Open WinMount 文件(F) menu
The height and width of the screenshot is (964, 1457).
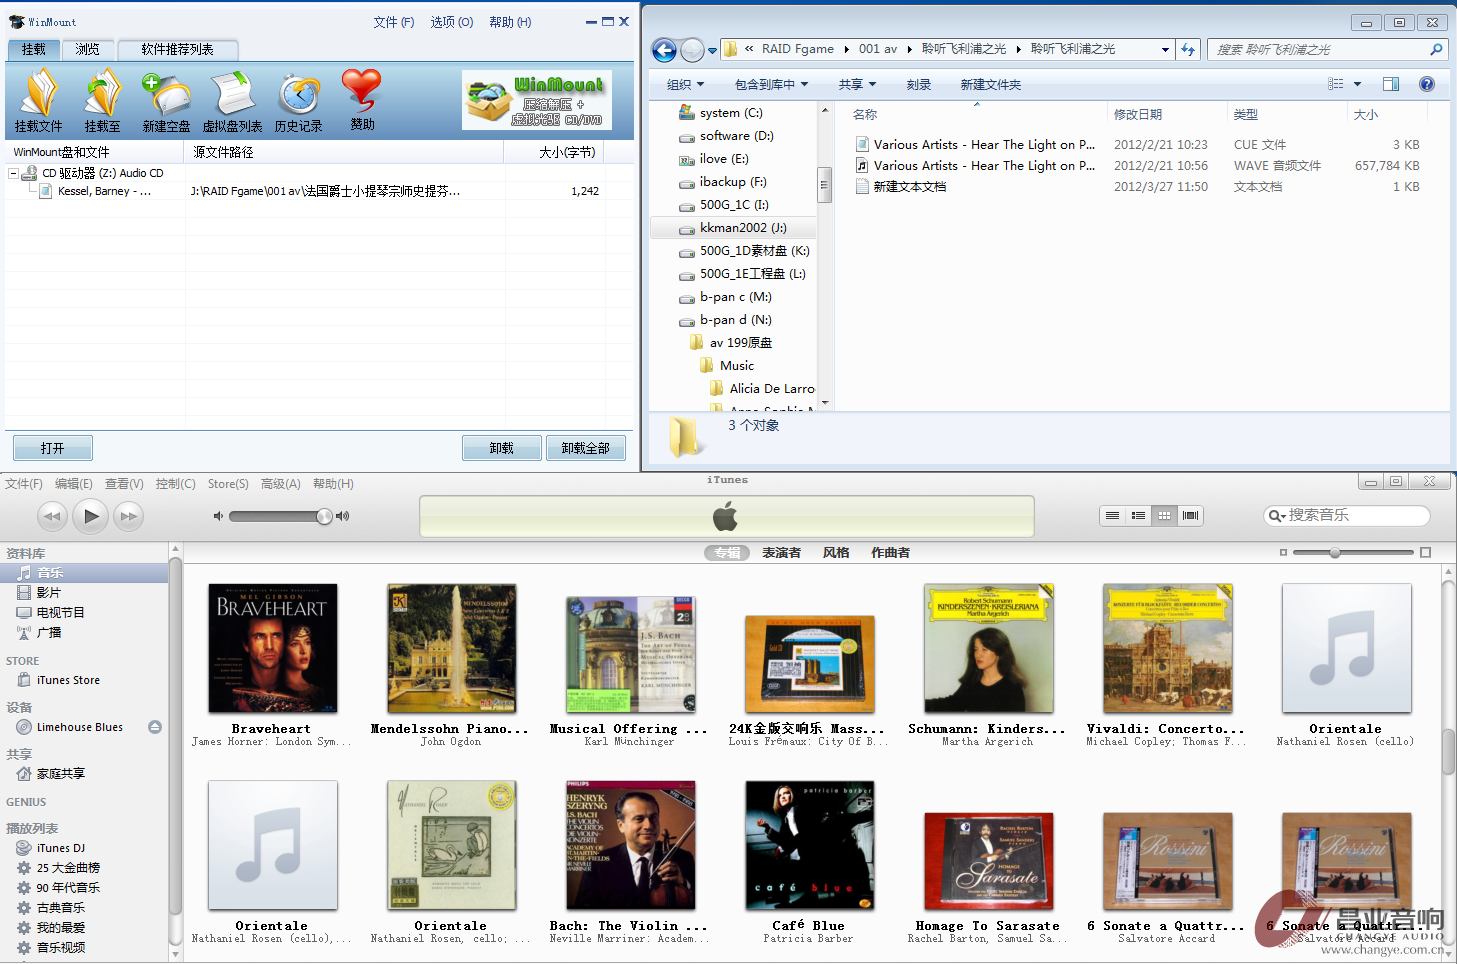(x=394, y=22)
